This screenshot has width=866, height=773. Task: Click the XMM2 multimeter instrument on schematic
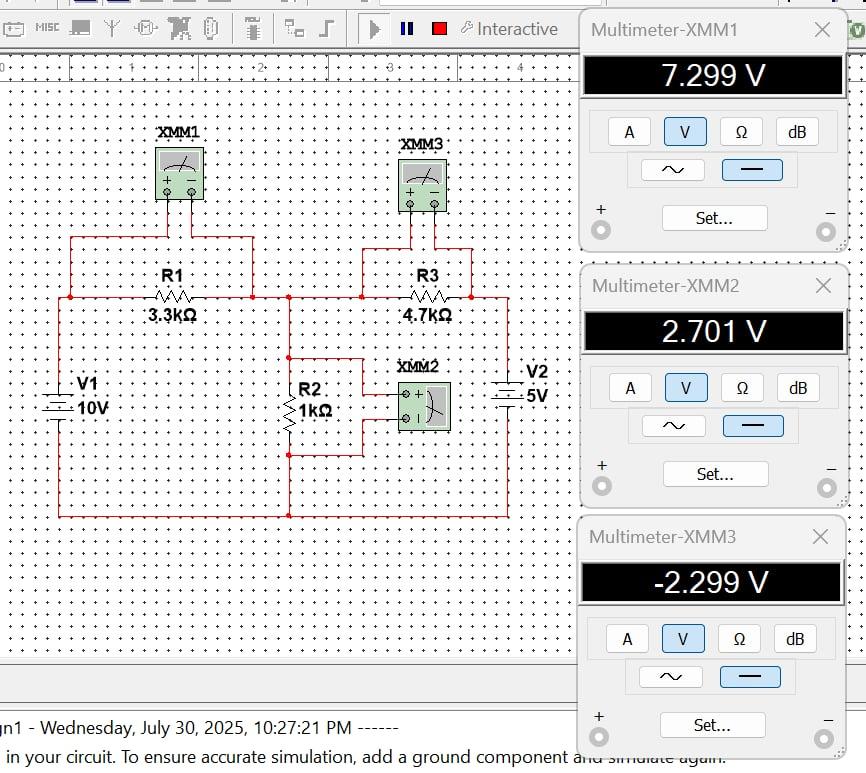click(x=424, y=407)
